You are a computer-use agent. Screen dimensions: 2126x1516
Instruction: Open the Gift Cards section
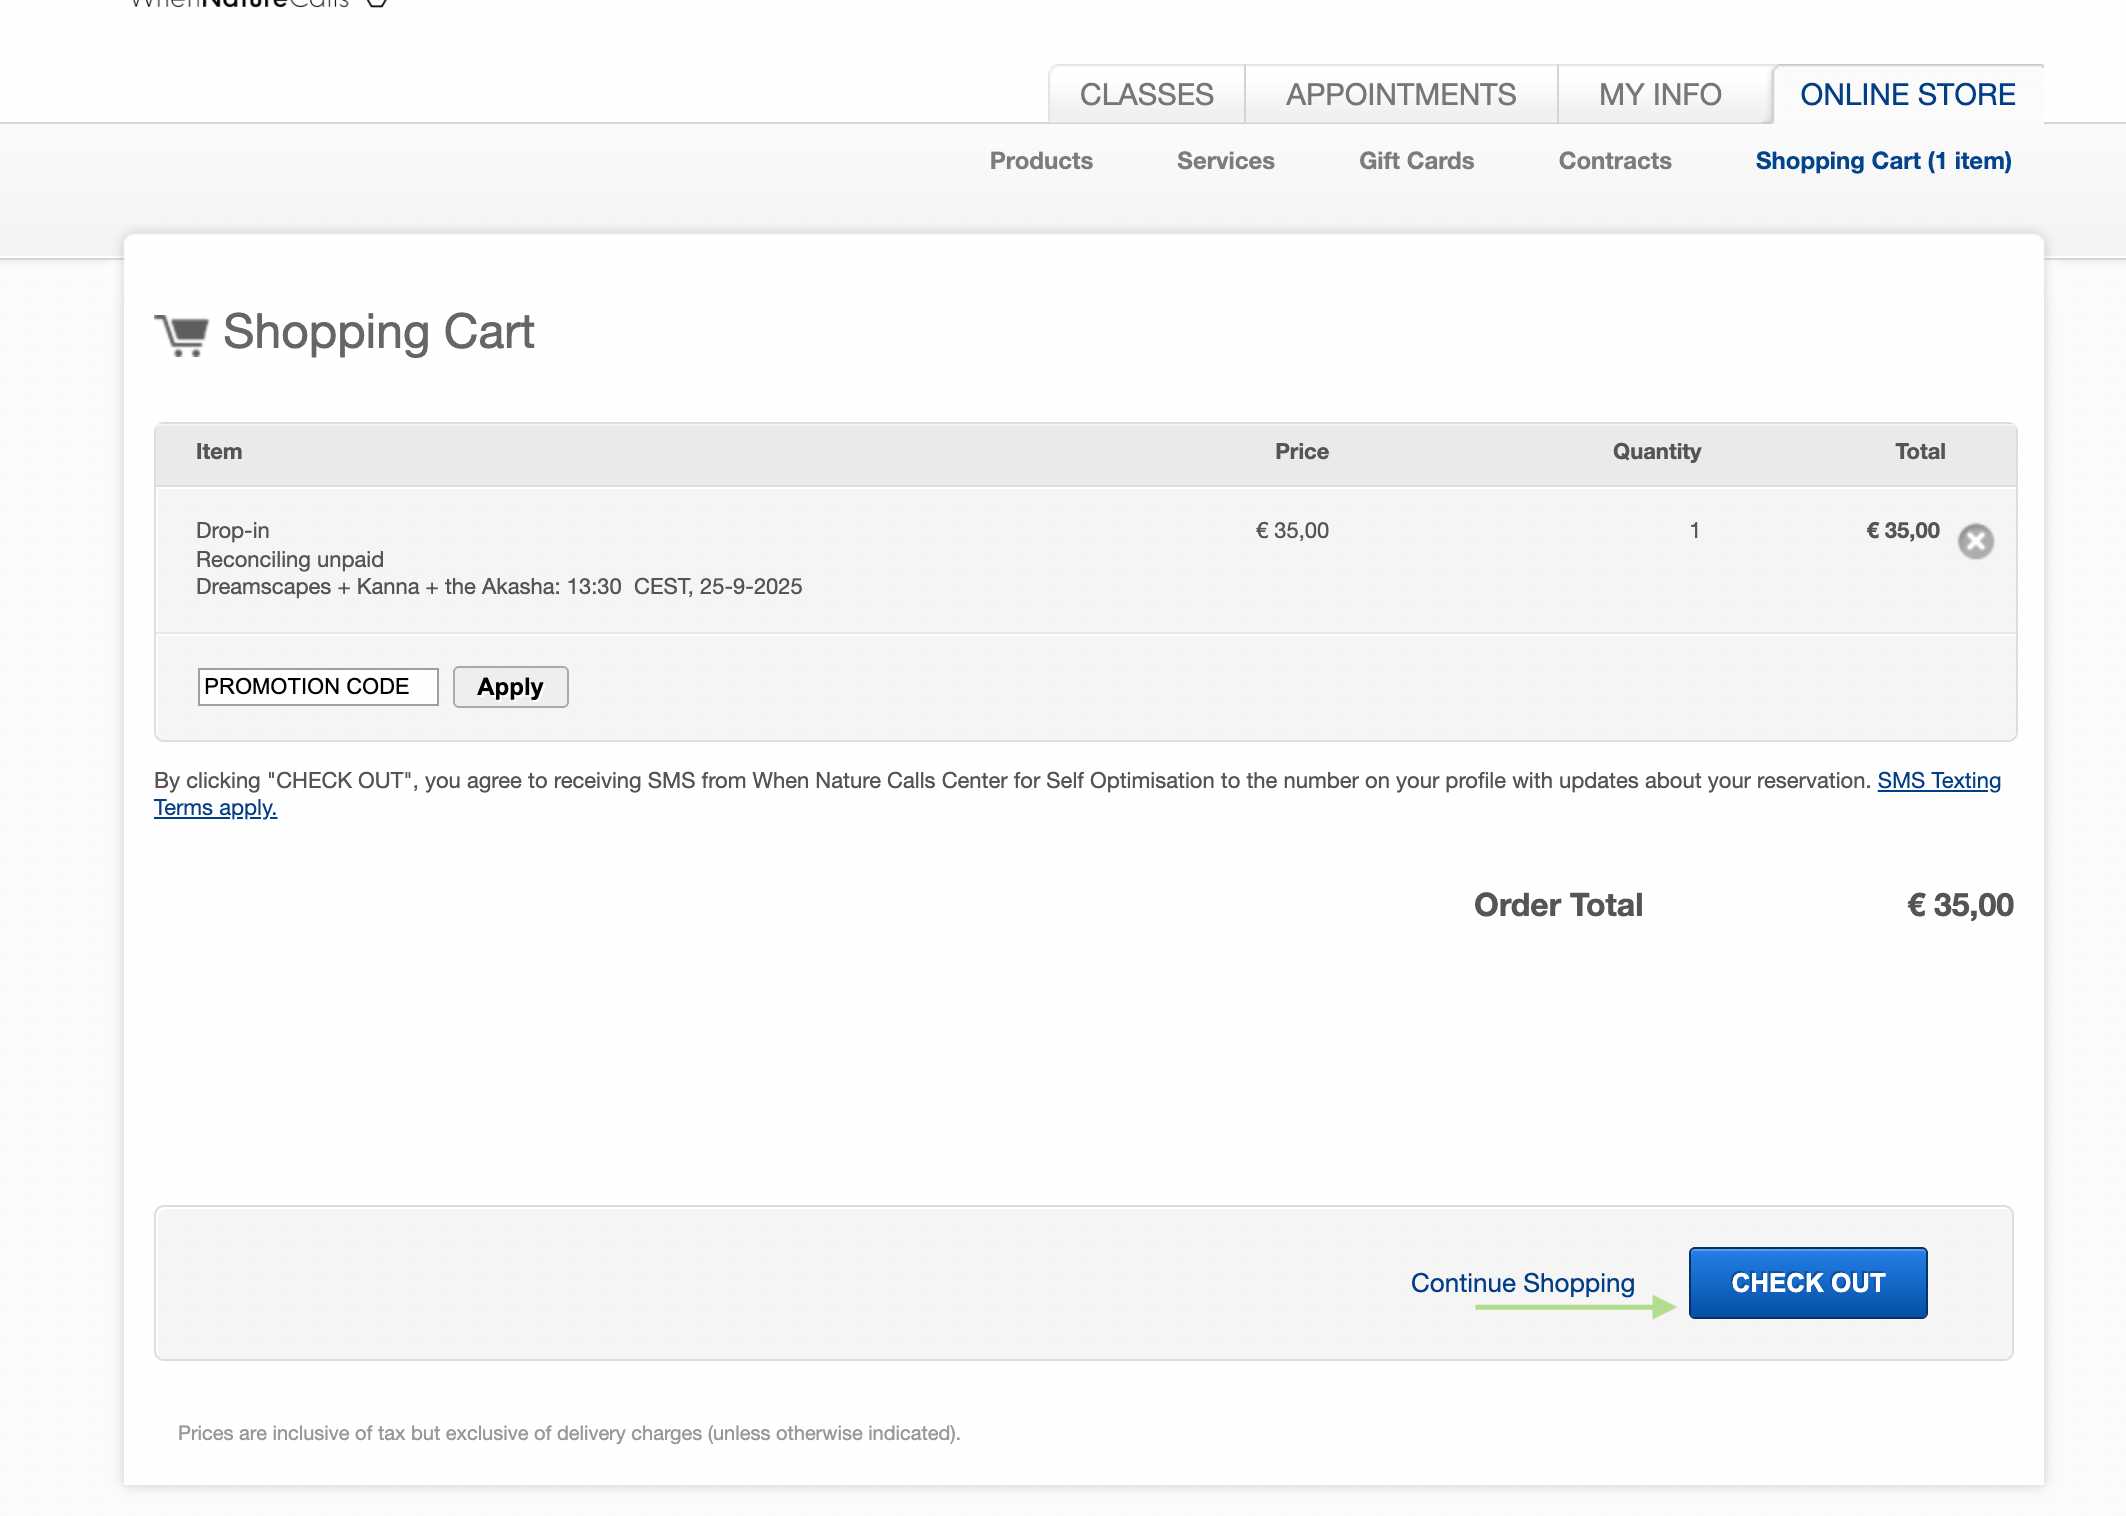[1415, 161]
